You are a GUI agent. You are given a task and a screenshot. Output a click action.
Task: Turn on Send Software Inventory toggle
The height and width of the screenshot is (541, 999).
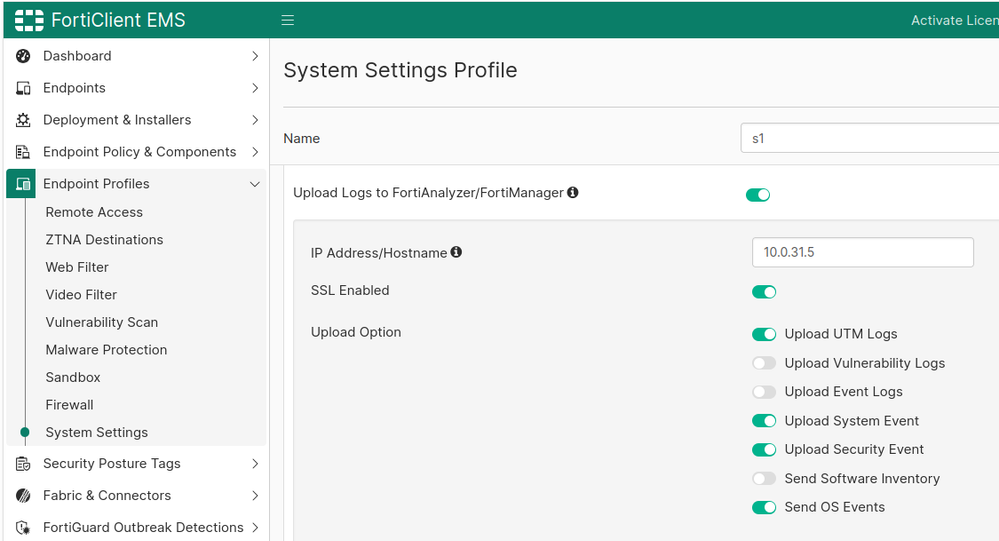pyautogui.click(x=764, y=479)
